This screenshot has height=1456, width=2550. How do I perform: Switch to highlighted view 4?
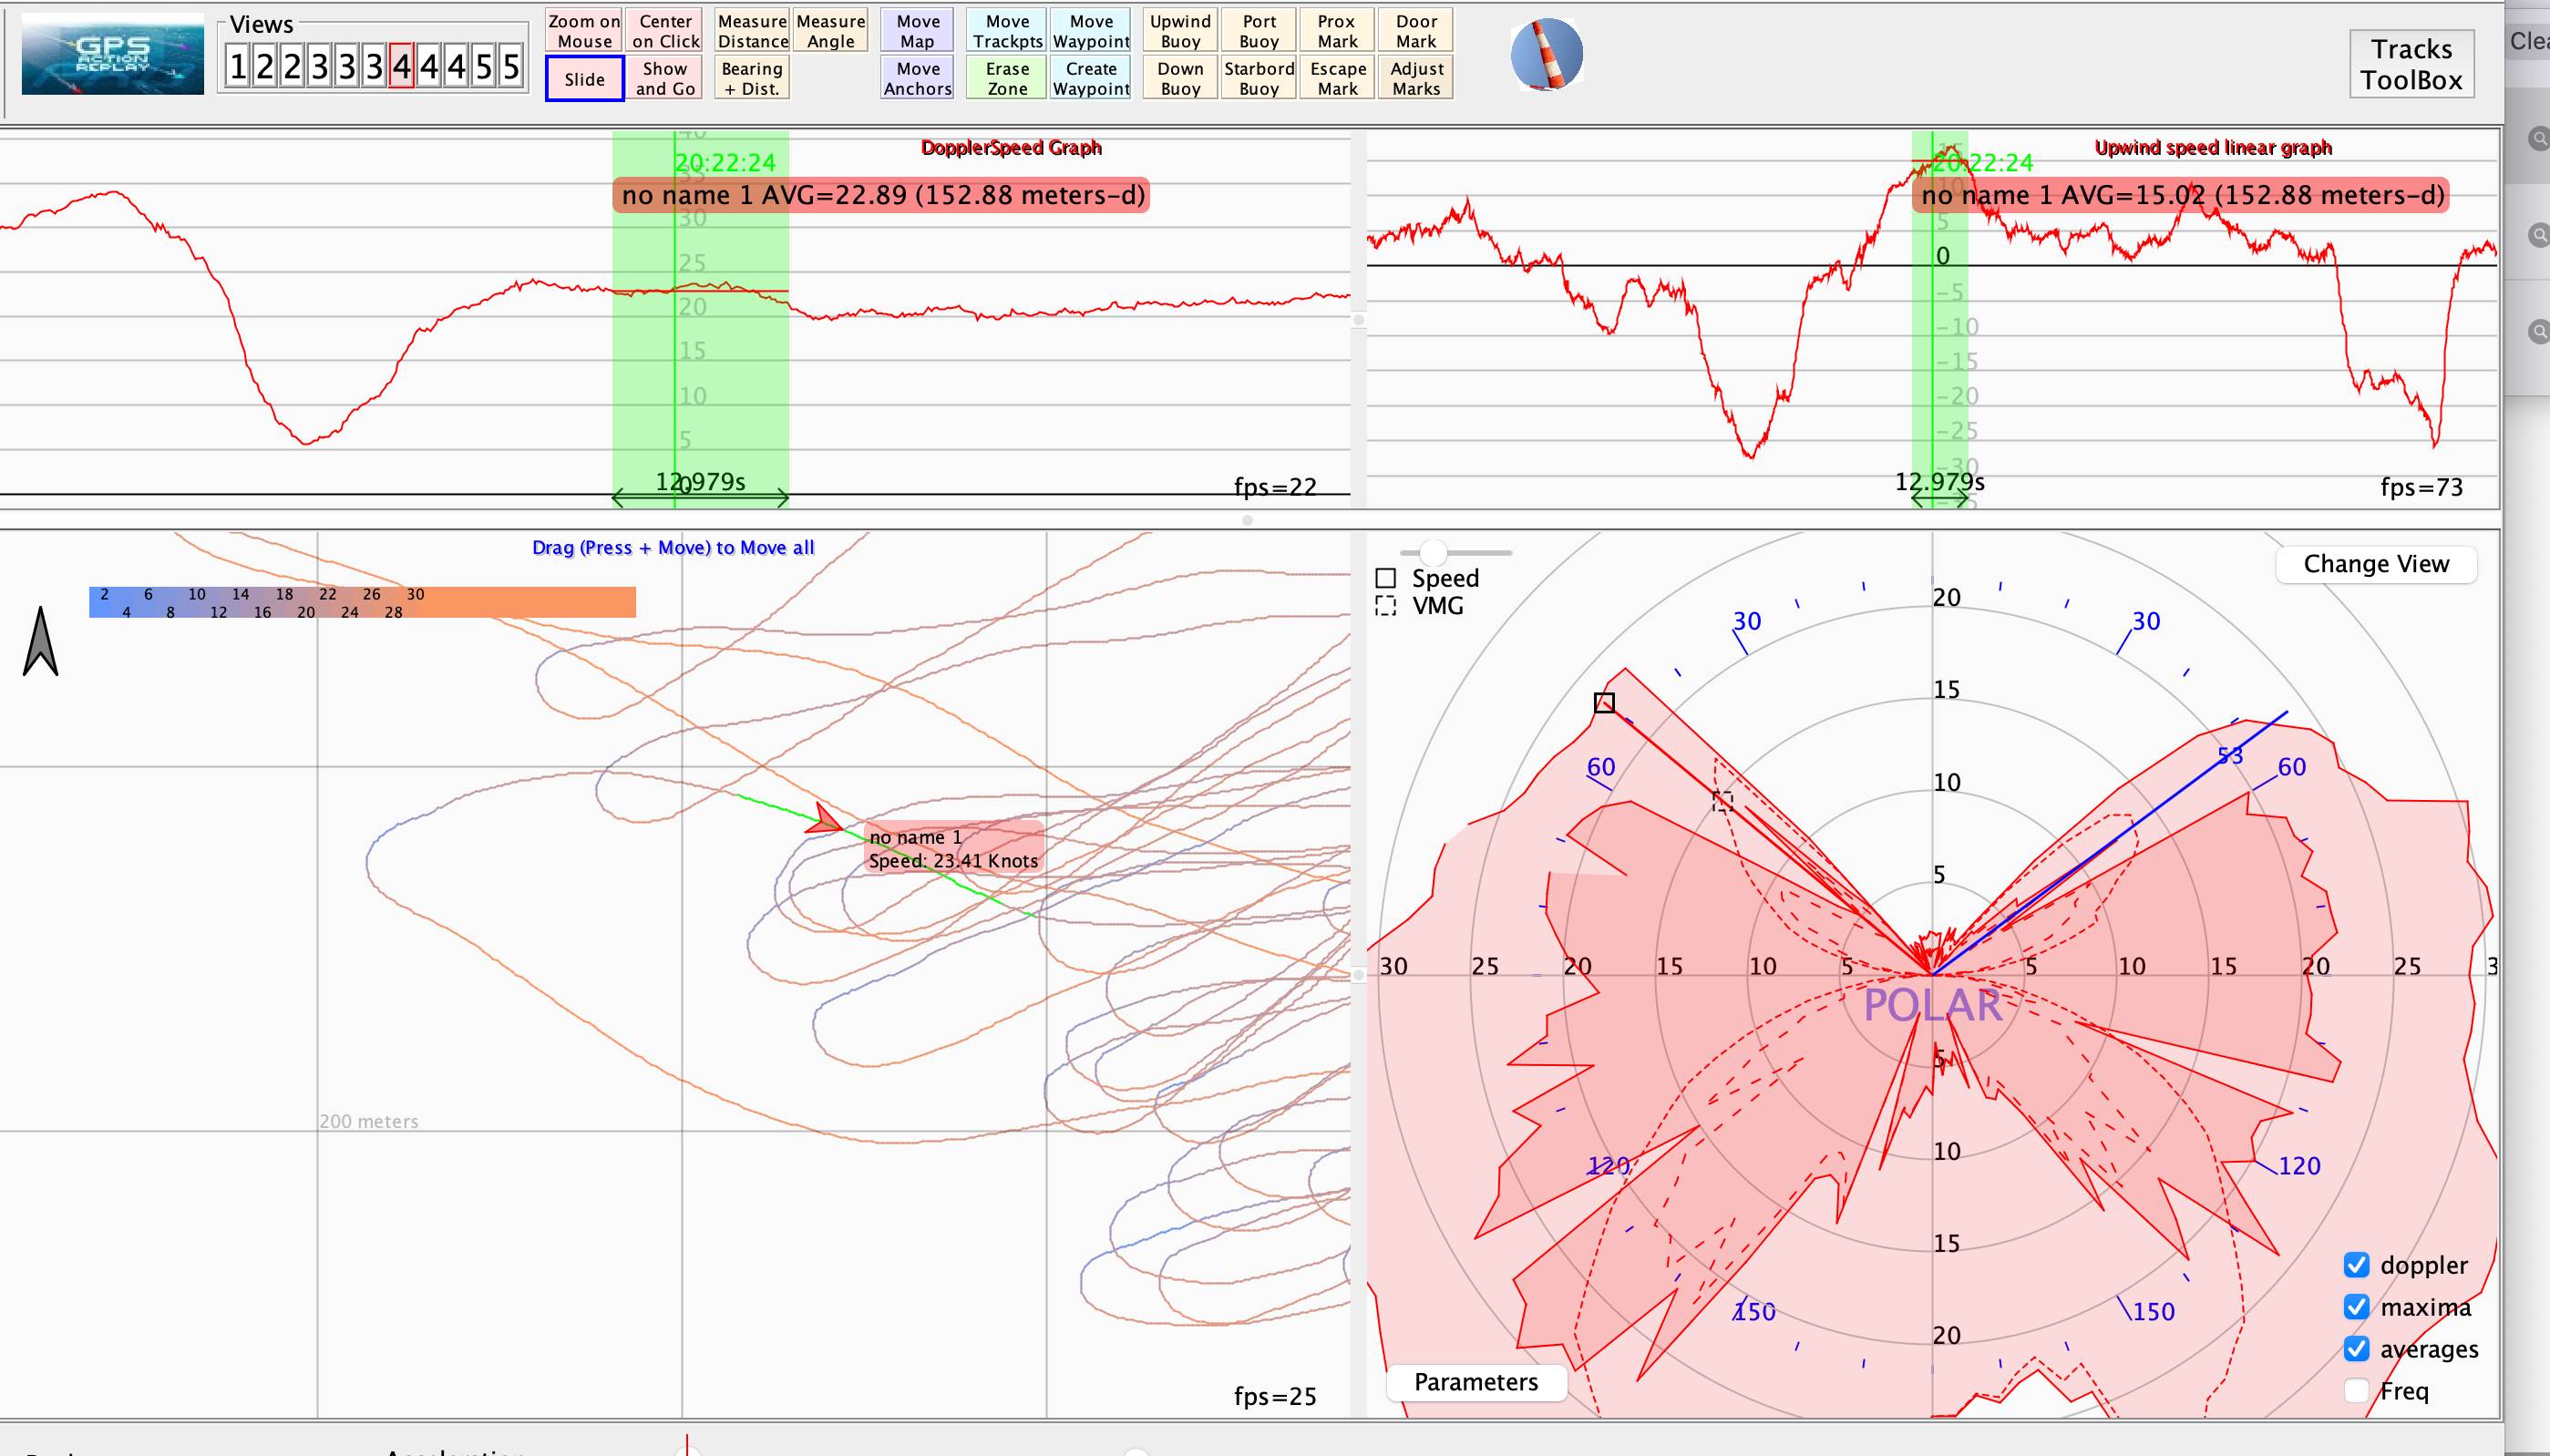(x=401, y=66)
